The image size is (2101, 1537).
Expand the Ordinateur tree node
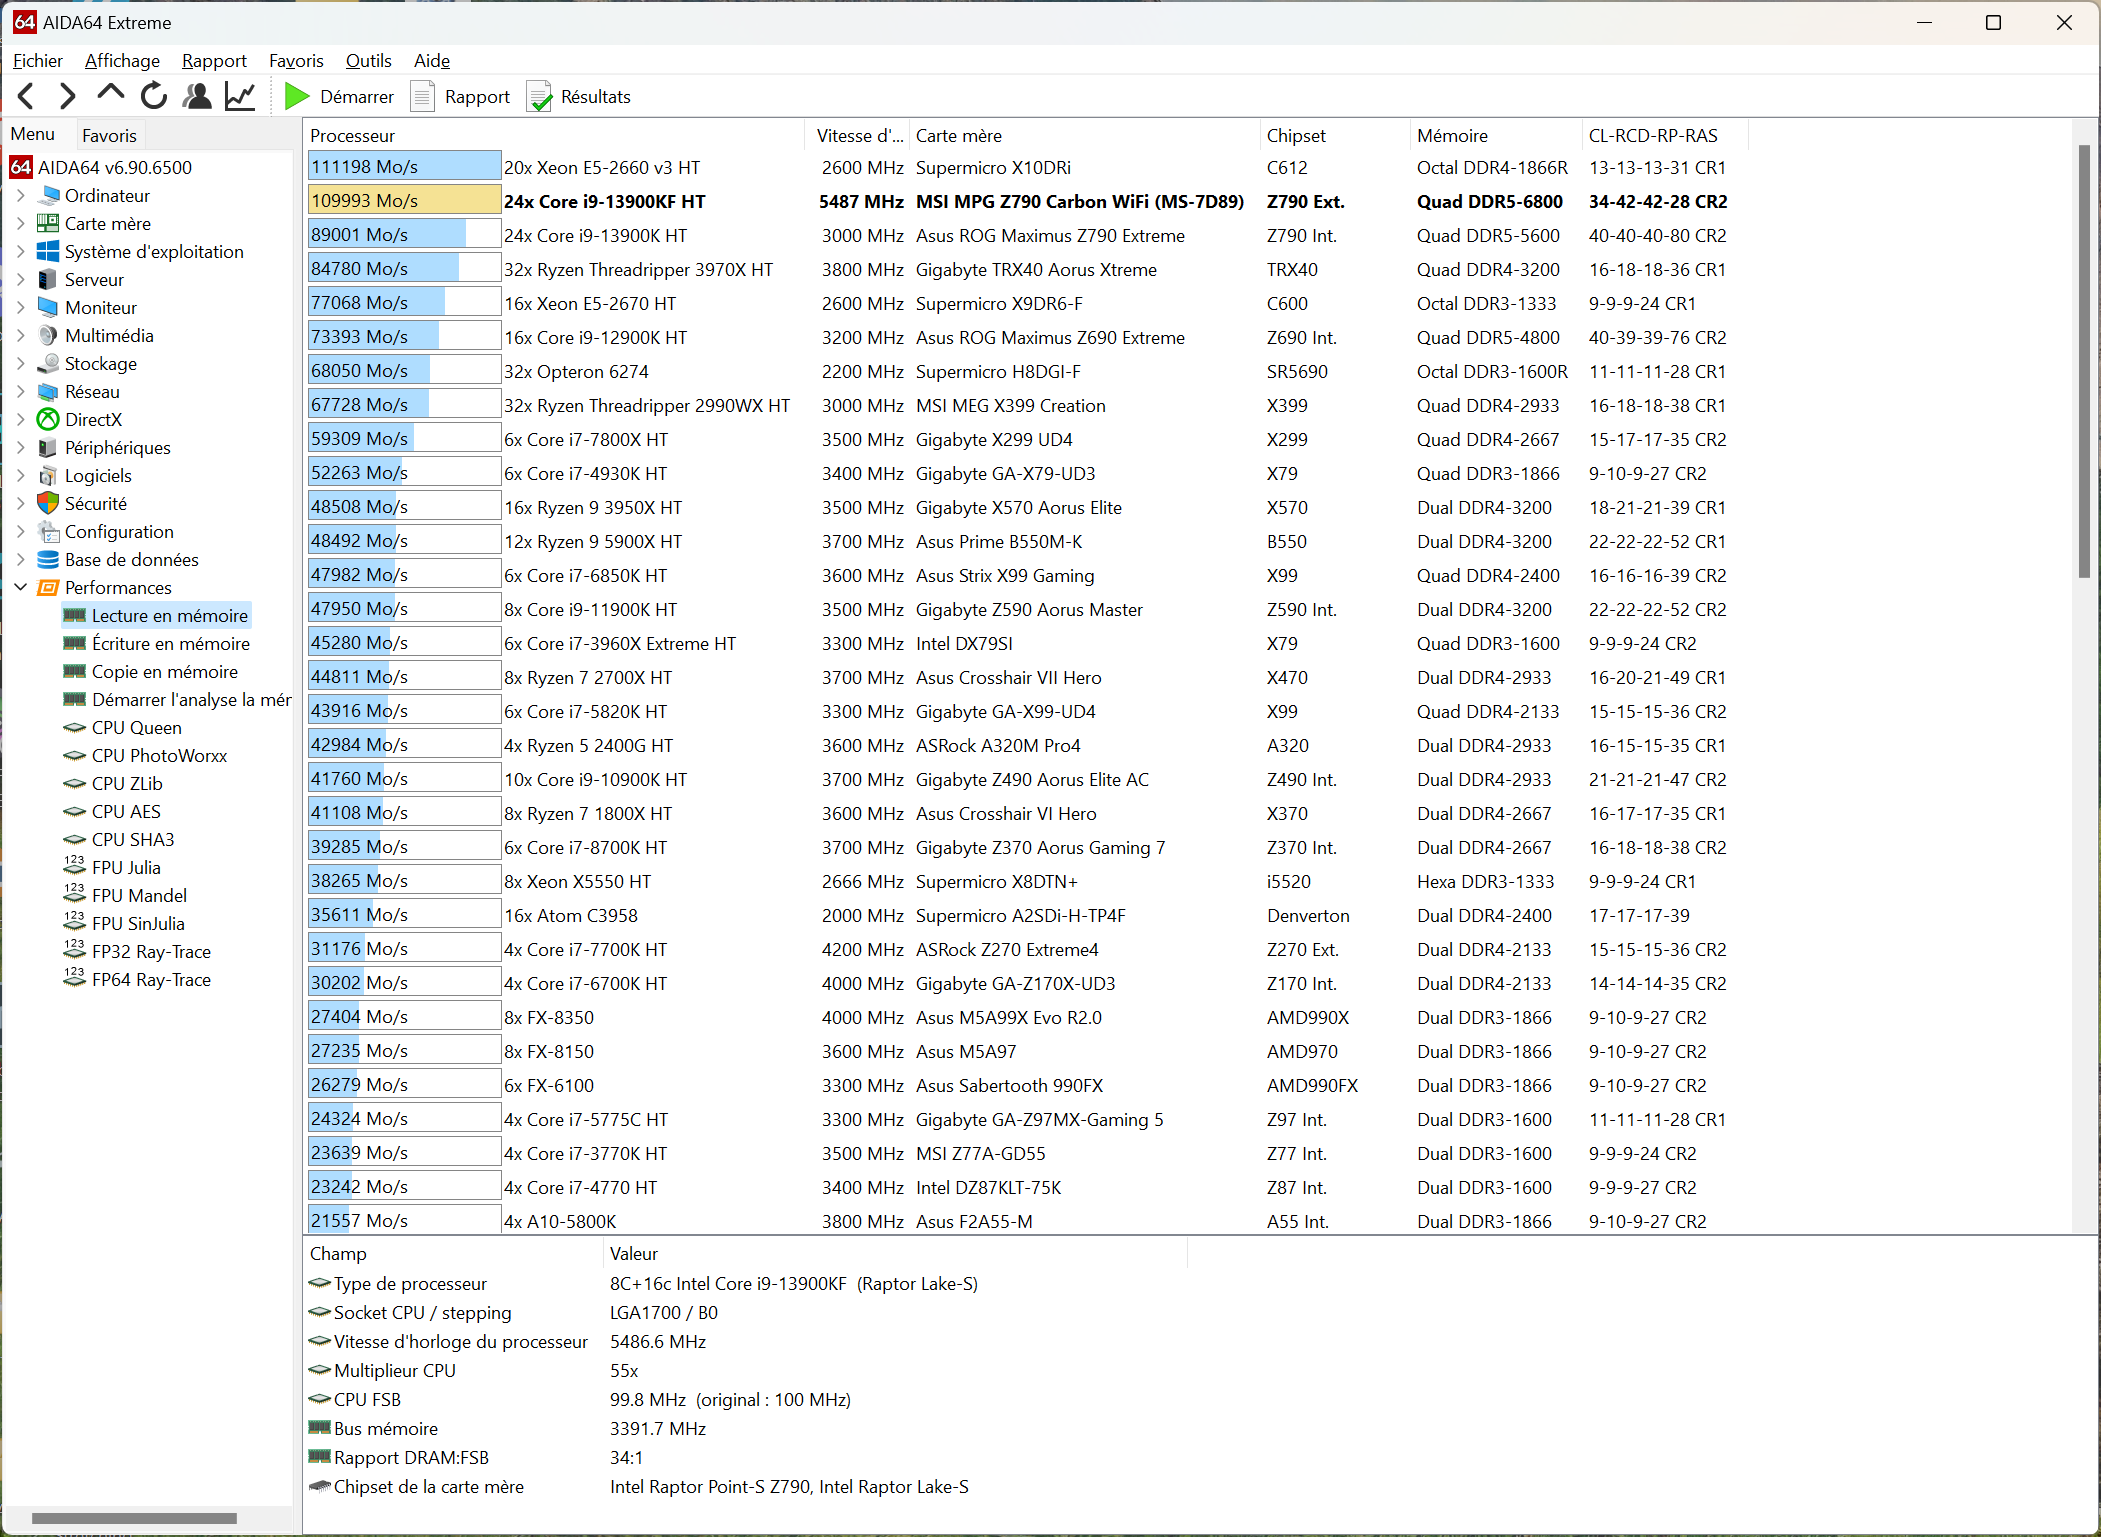click(x=21, y=196)
